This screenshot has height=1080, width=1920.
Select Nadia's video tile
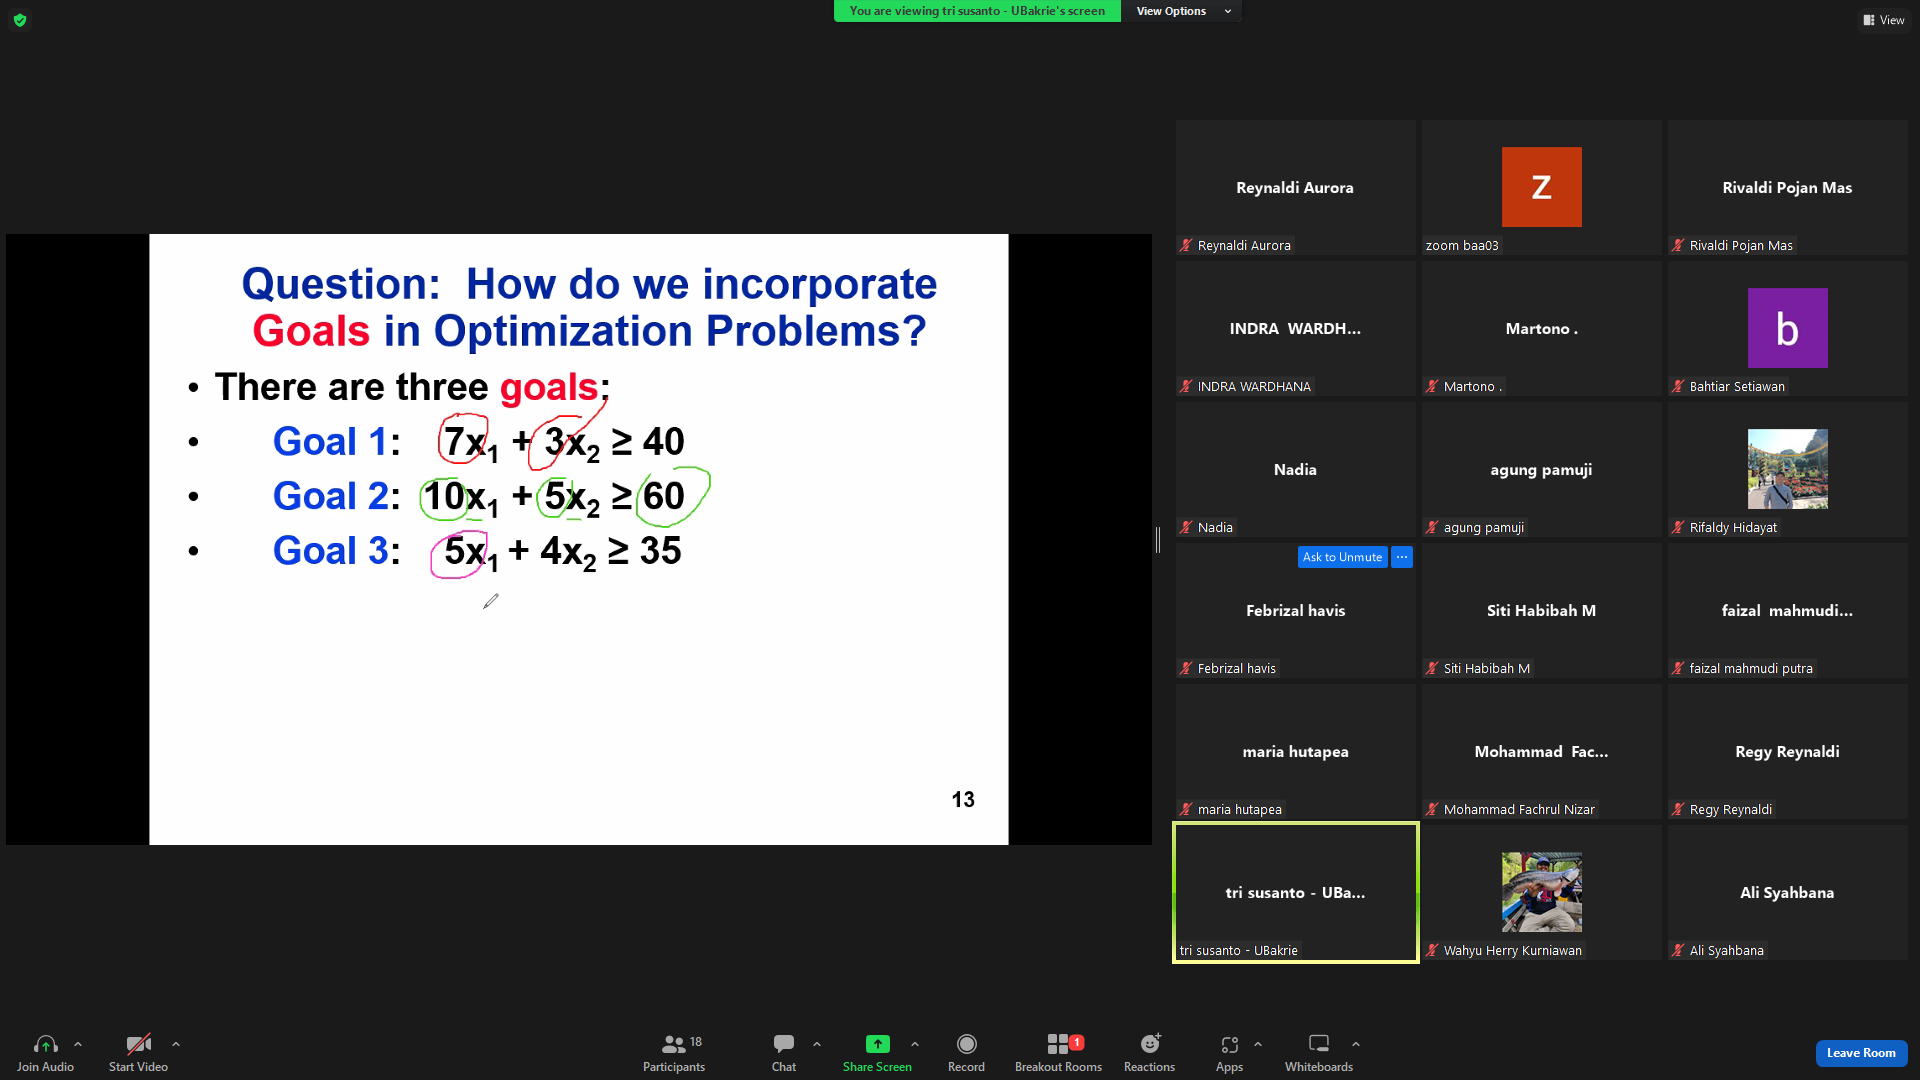coord(1295,470)
